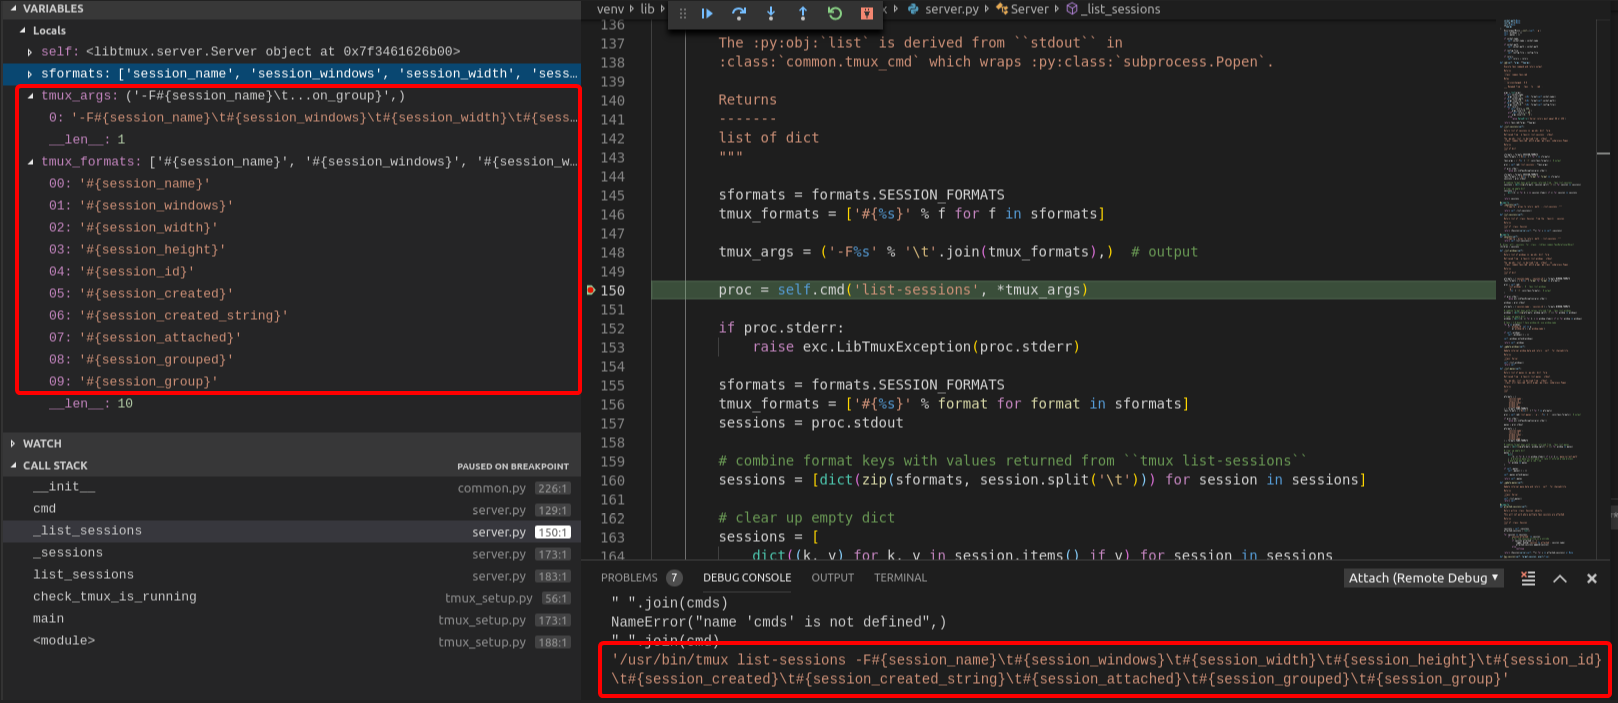Collapse the tmux_args variable
1618x703 pixels.
[30, 96]
